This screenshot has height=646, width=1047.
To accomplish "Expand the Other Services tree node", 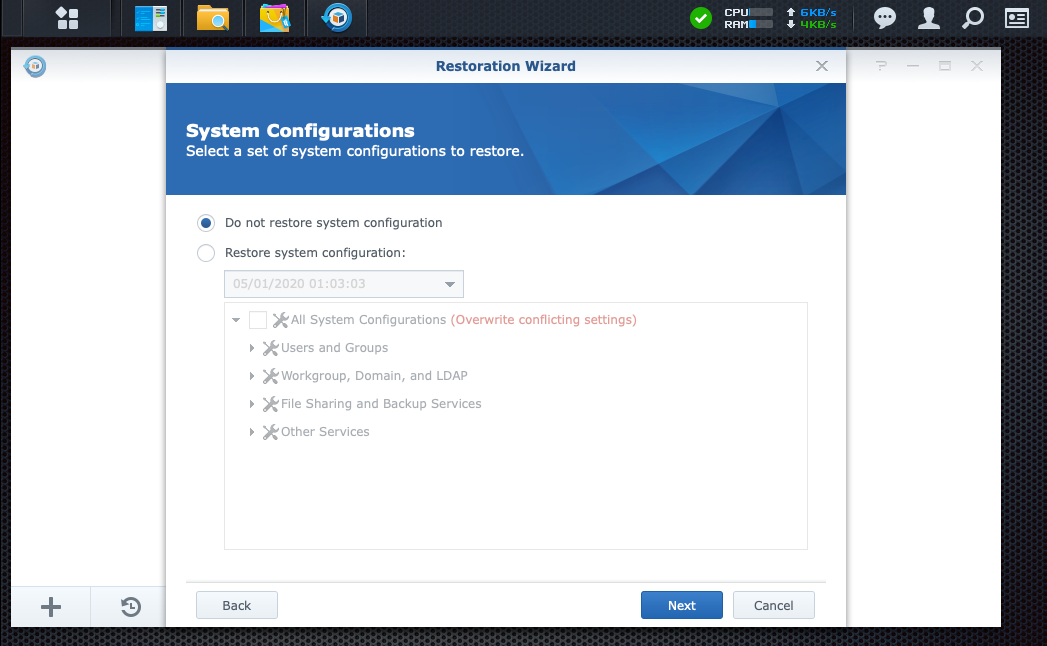I will [x=252, y=432].
